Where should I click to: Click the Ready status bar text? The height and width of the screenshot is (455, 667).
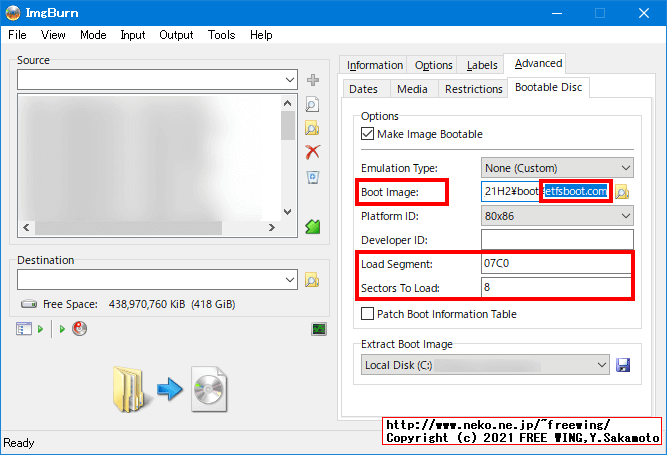tap(19, 443)
